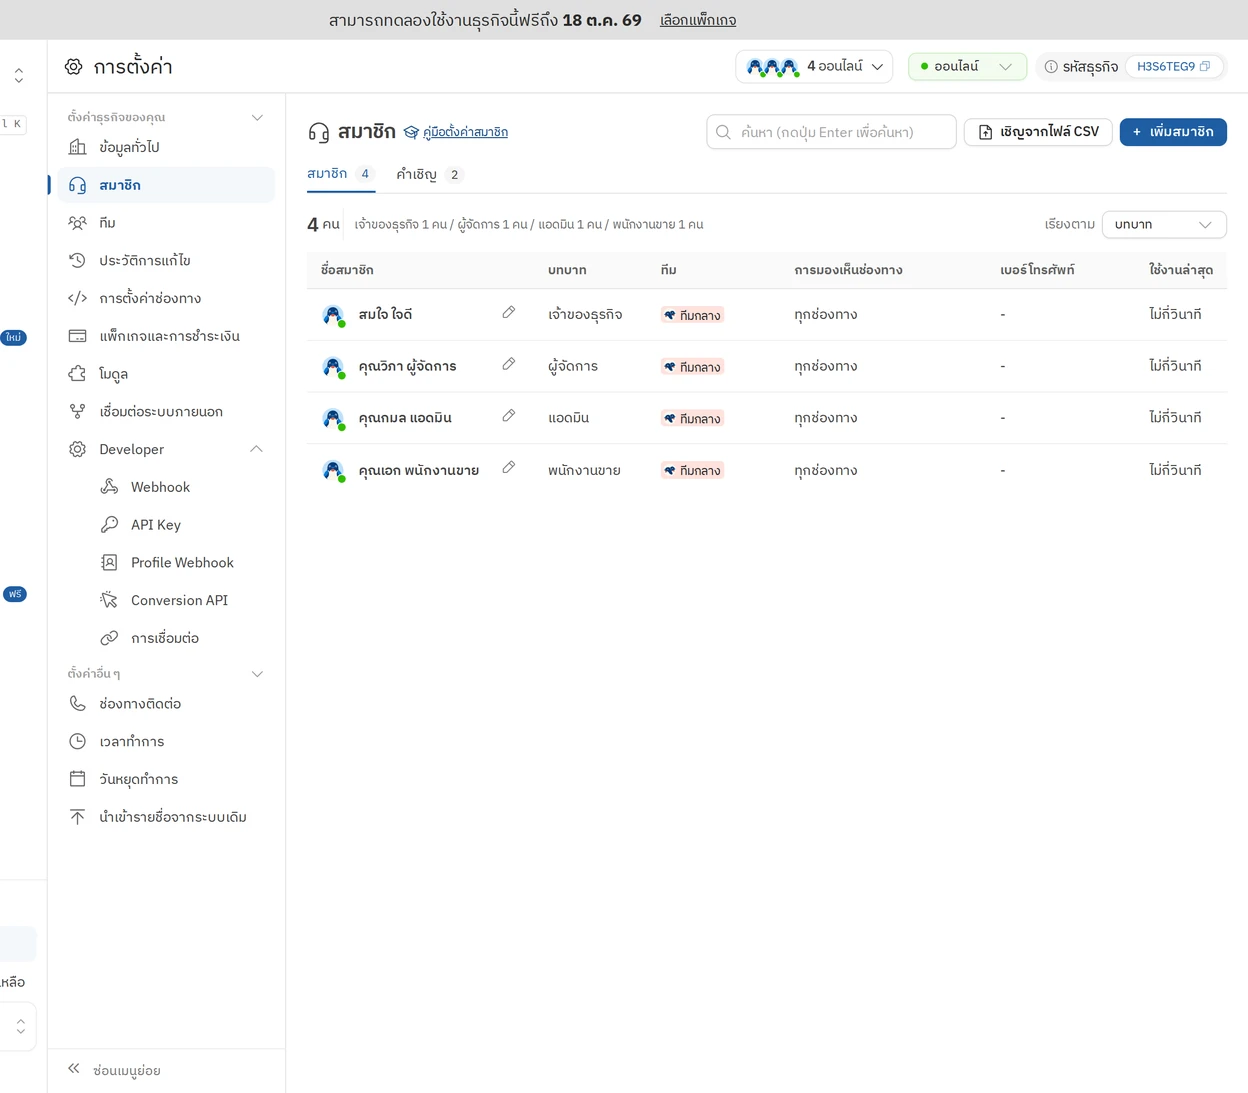Open โมดูล modules page
1248x1093 pixels.
point(166,374)
